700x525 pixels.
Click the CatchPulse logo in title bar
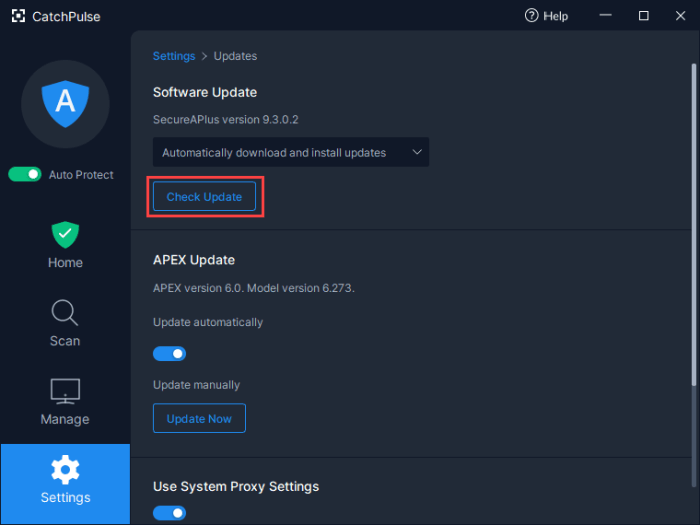pos(18,16)
